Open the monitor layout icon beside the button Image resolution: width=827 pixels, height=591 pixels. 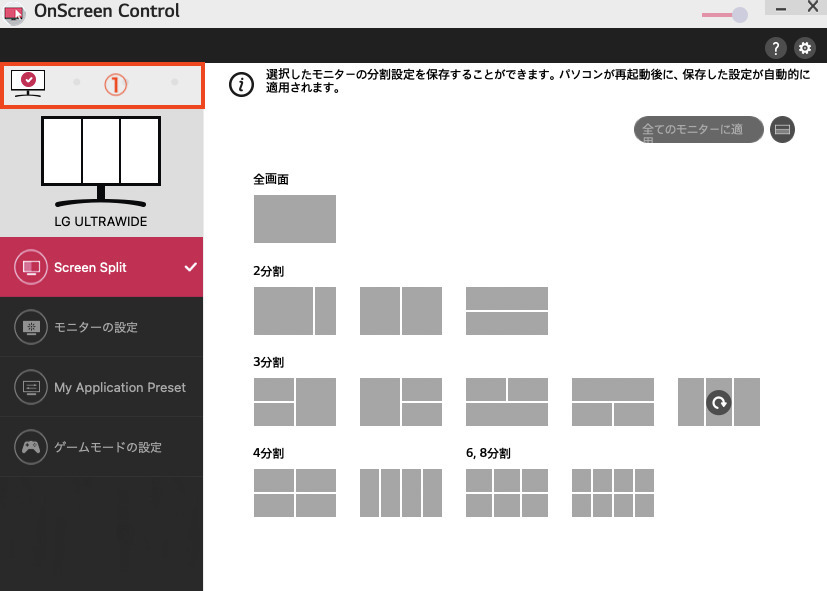(782, 129)
